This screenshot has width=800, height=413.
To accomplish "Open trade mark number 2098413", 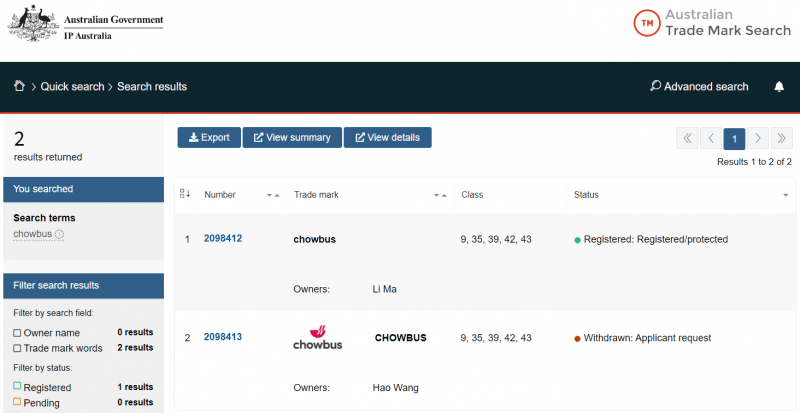I will [223, 337].
